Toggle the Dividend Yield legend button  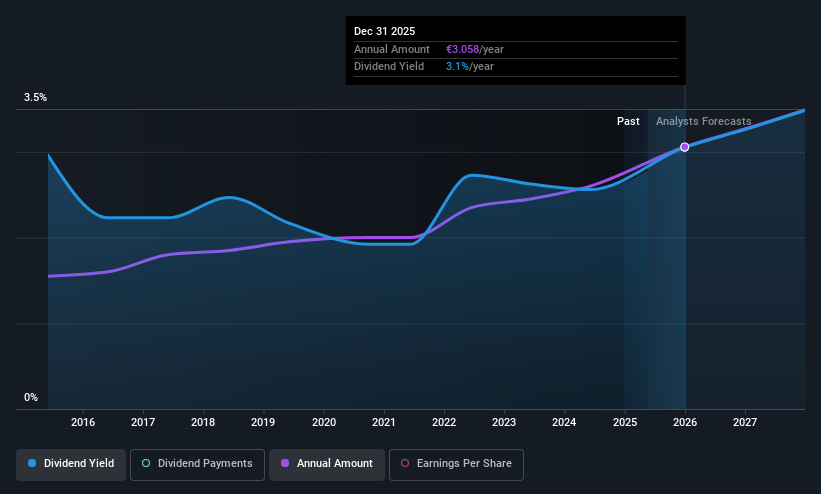tap(71, 464)
